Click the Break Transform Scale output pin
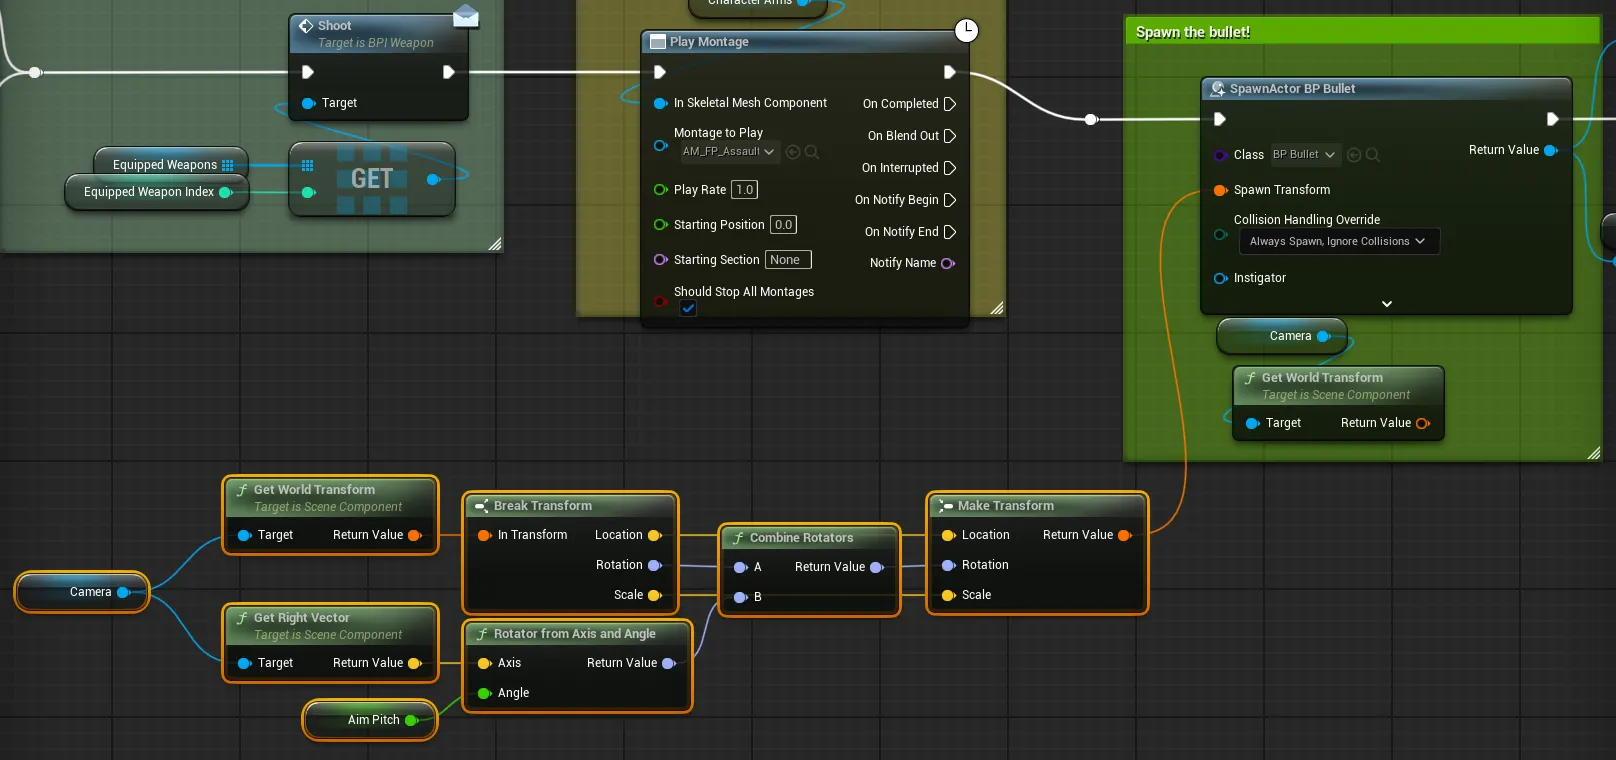 click(x=655, y=595)
